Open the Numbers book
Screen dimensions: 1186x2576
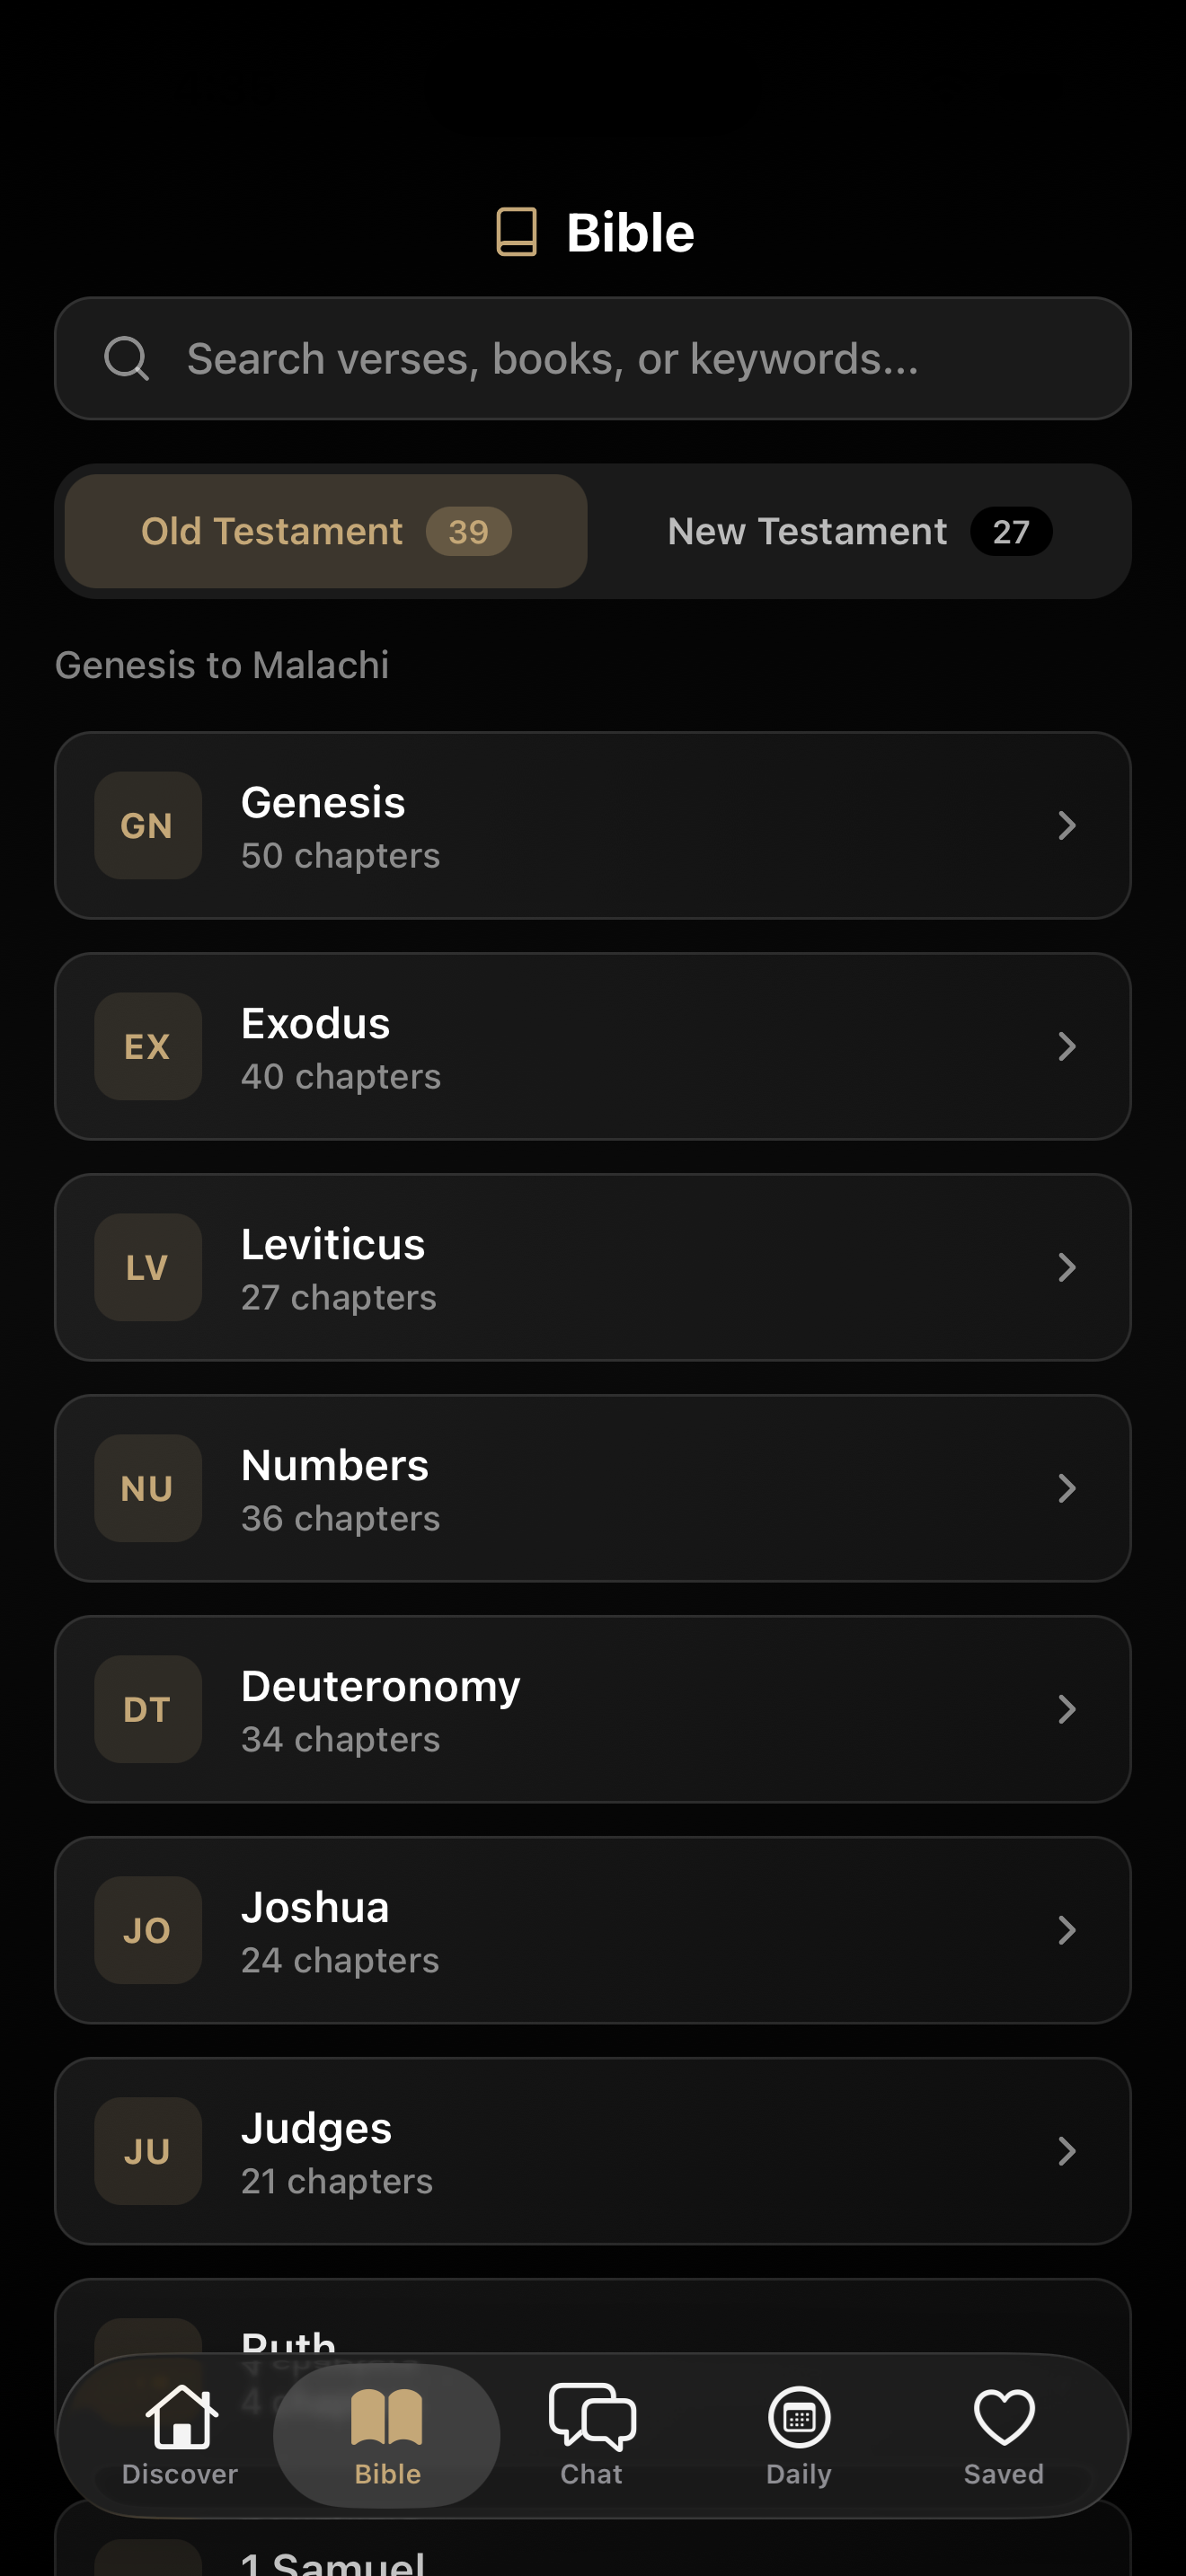[592, 1489]
